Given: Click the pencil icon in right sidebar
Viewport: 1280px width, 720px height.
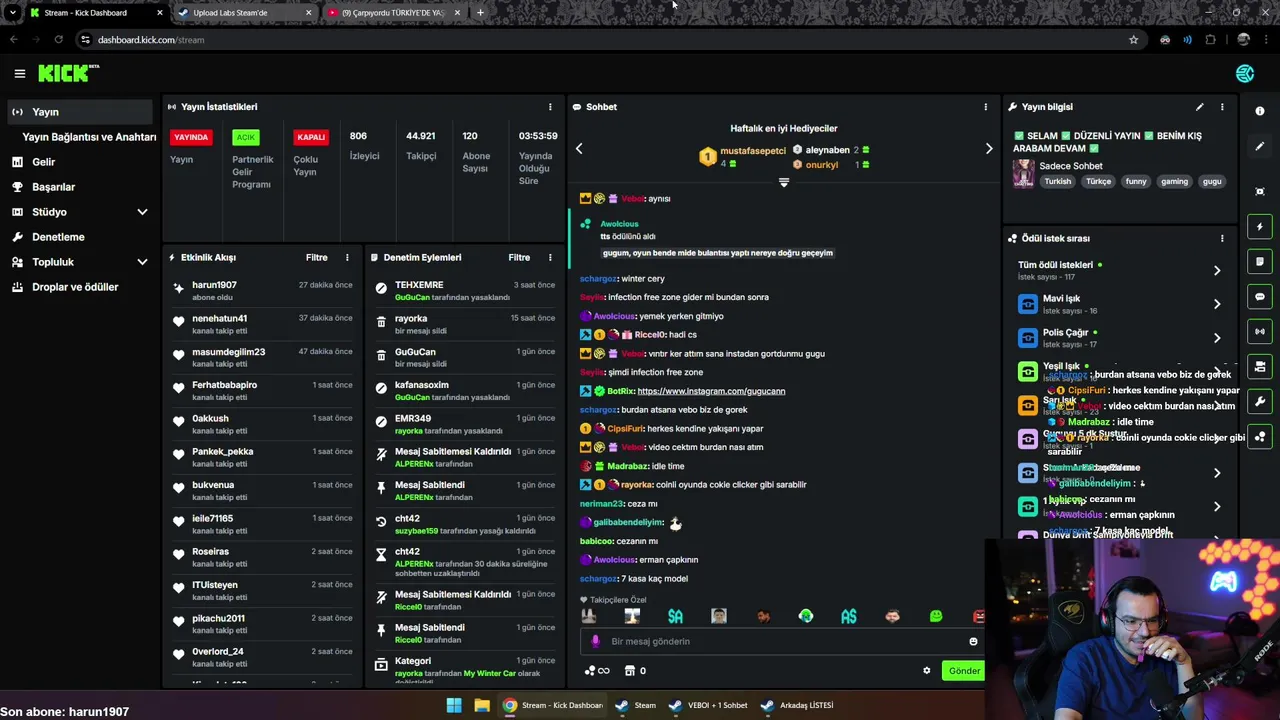Looking at the screenshot, I should click(x=1260, y=147).
